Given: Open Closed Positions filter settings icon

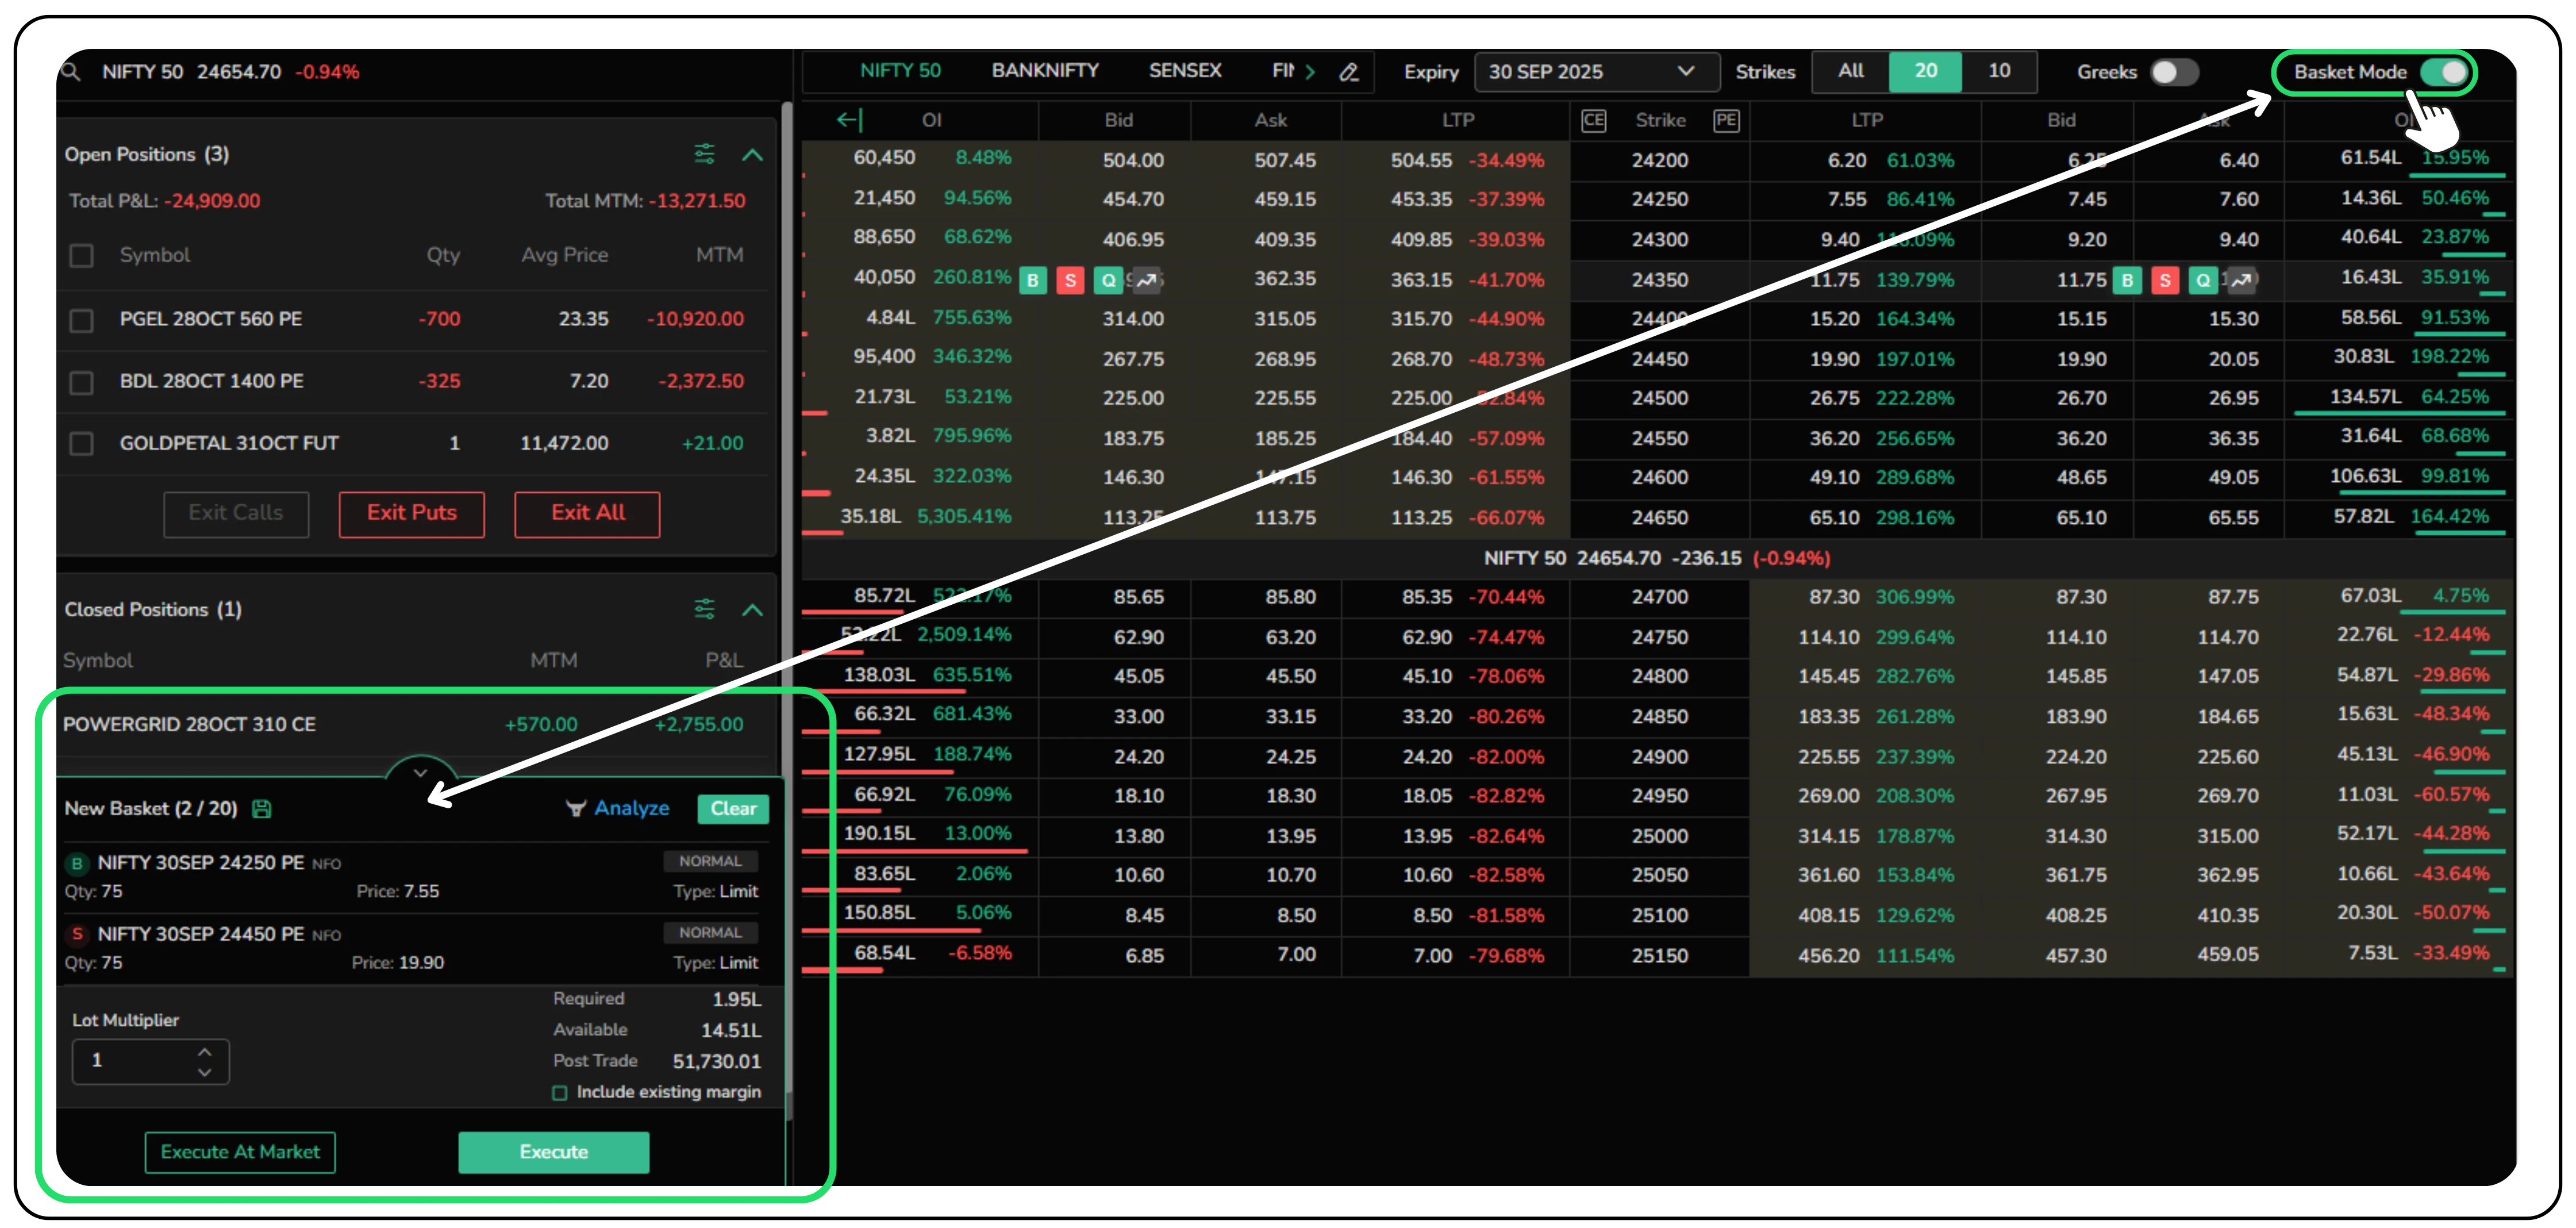Looking at the screenshot, I should tap(704, 609).
